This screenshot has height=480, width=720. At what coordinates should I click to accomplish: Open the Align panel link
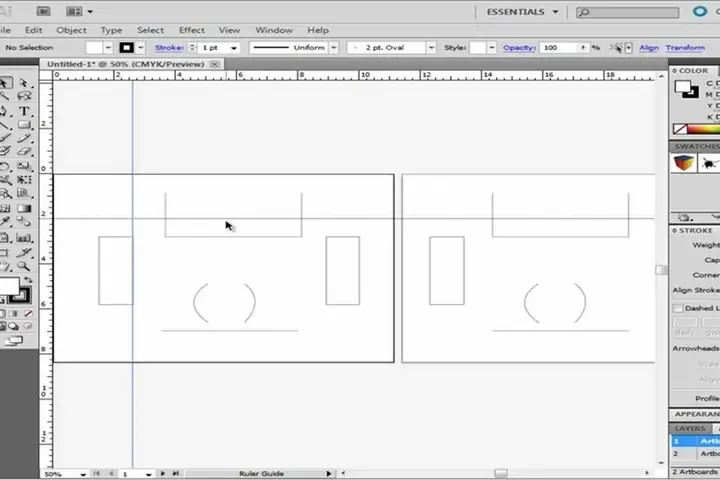tap(649, 48)
